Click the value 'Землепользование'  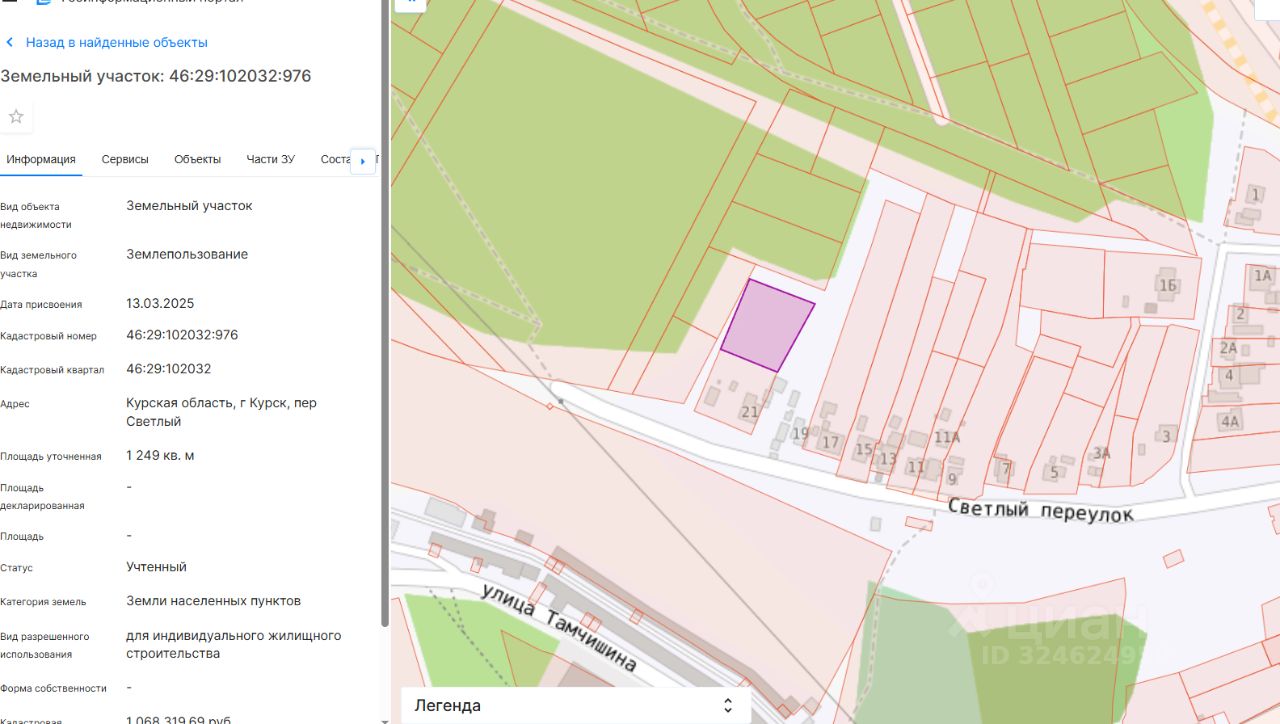point(187,254)
